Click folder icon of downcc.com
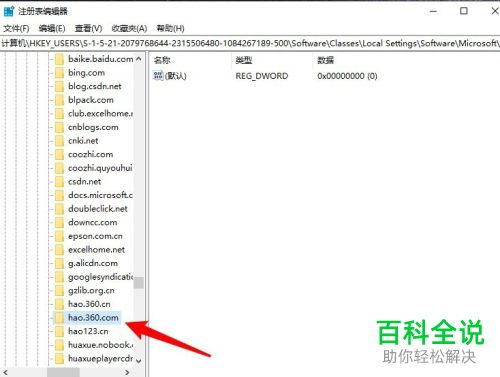 59,222
